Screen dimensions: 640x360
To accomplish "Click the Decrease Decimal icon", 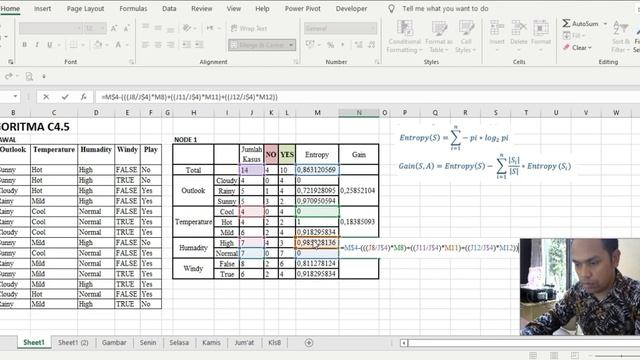I will [371, 45].
